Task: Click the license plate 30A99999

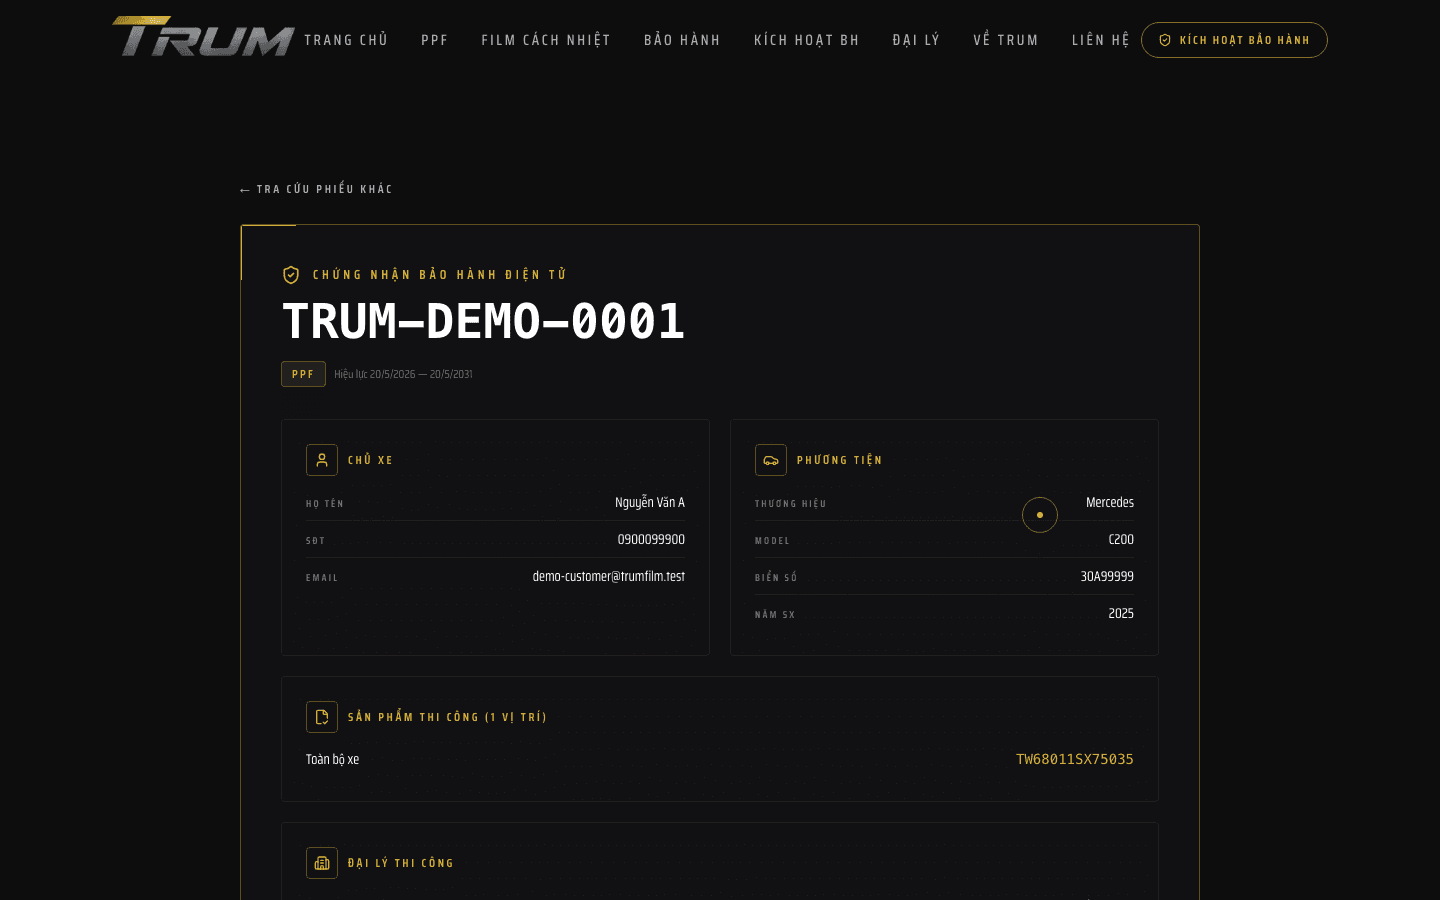Action: point(1107,576)
